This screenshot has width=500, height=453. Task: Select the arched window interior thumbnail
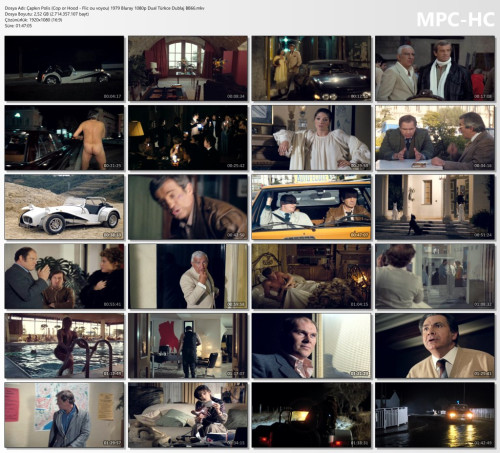(x=188, y=68)
